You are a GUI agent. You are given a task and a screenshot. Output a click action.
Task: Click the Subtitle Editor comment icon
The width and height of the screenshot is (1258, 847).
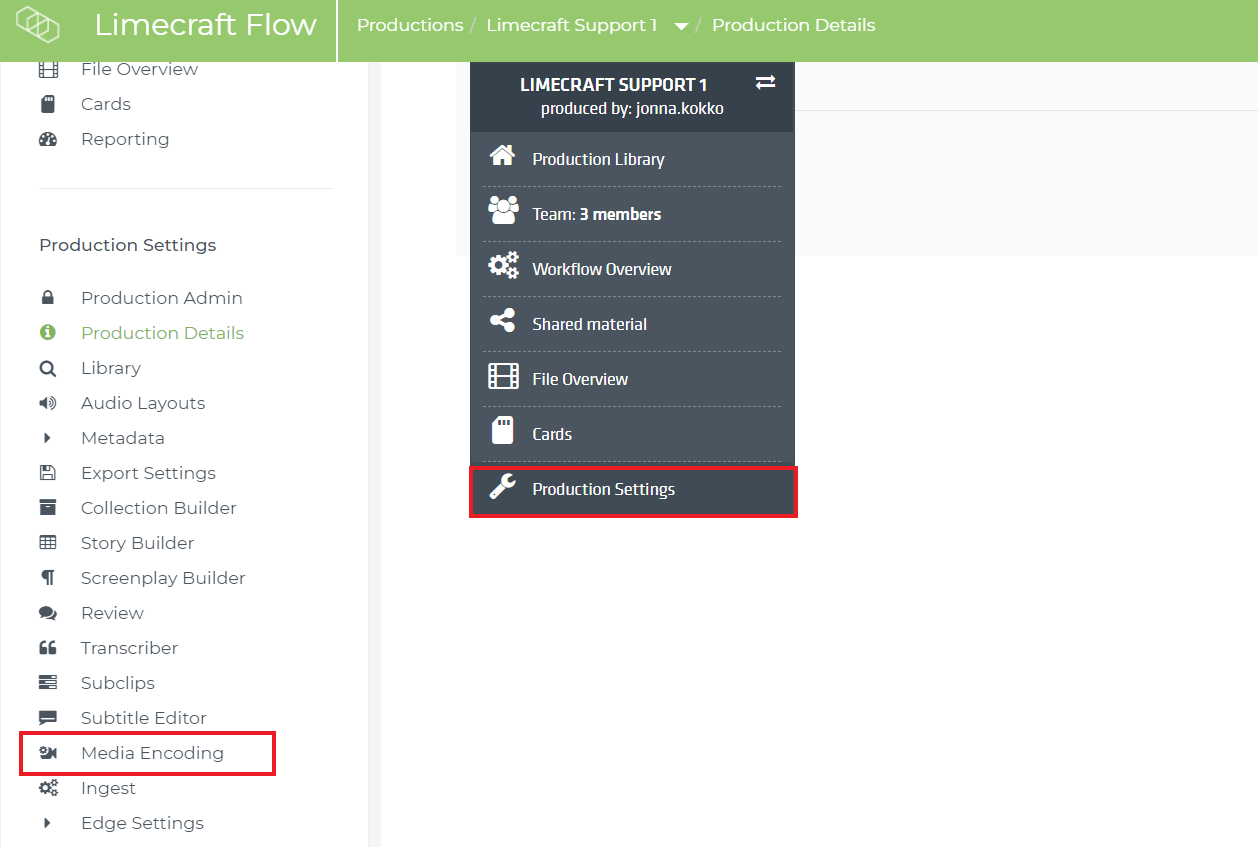tap(48, 718)
